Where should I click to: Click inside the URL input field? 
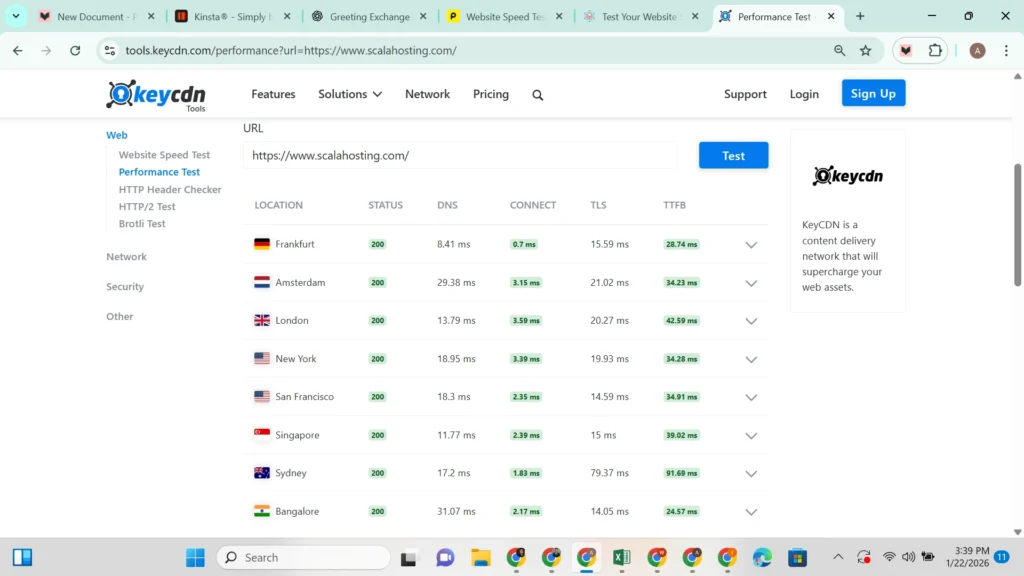coord(460,155)
